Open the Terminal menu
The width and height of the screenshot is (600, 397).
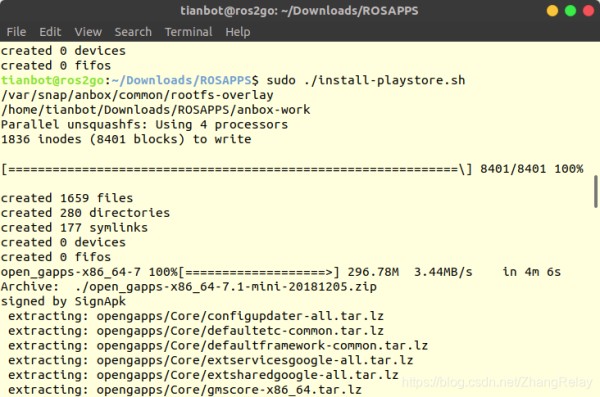tap(188, 32)
